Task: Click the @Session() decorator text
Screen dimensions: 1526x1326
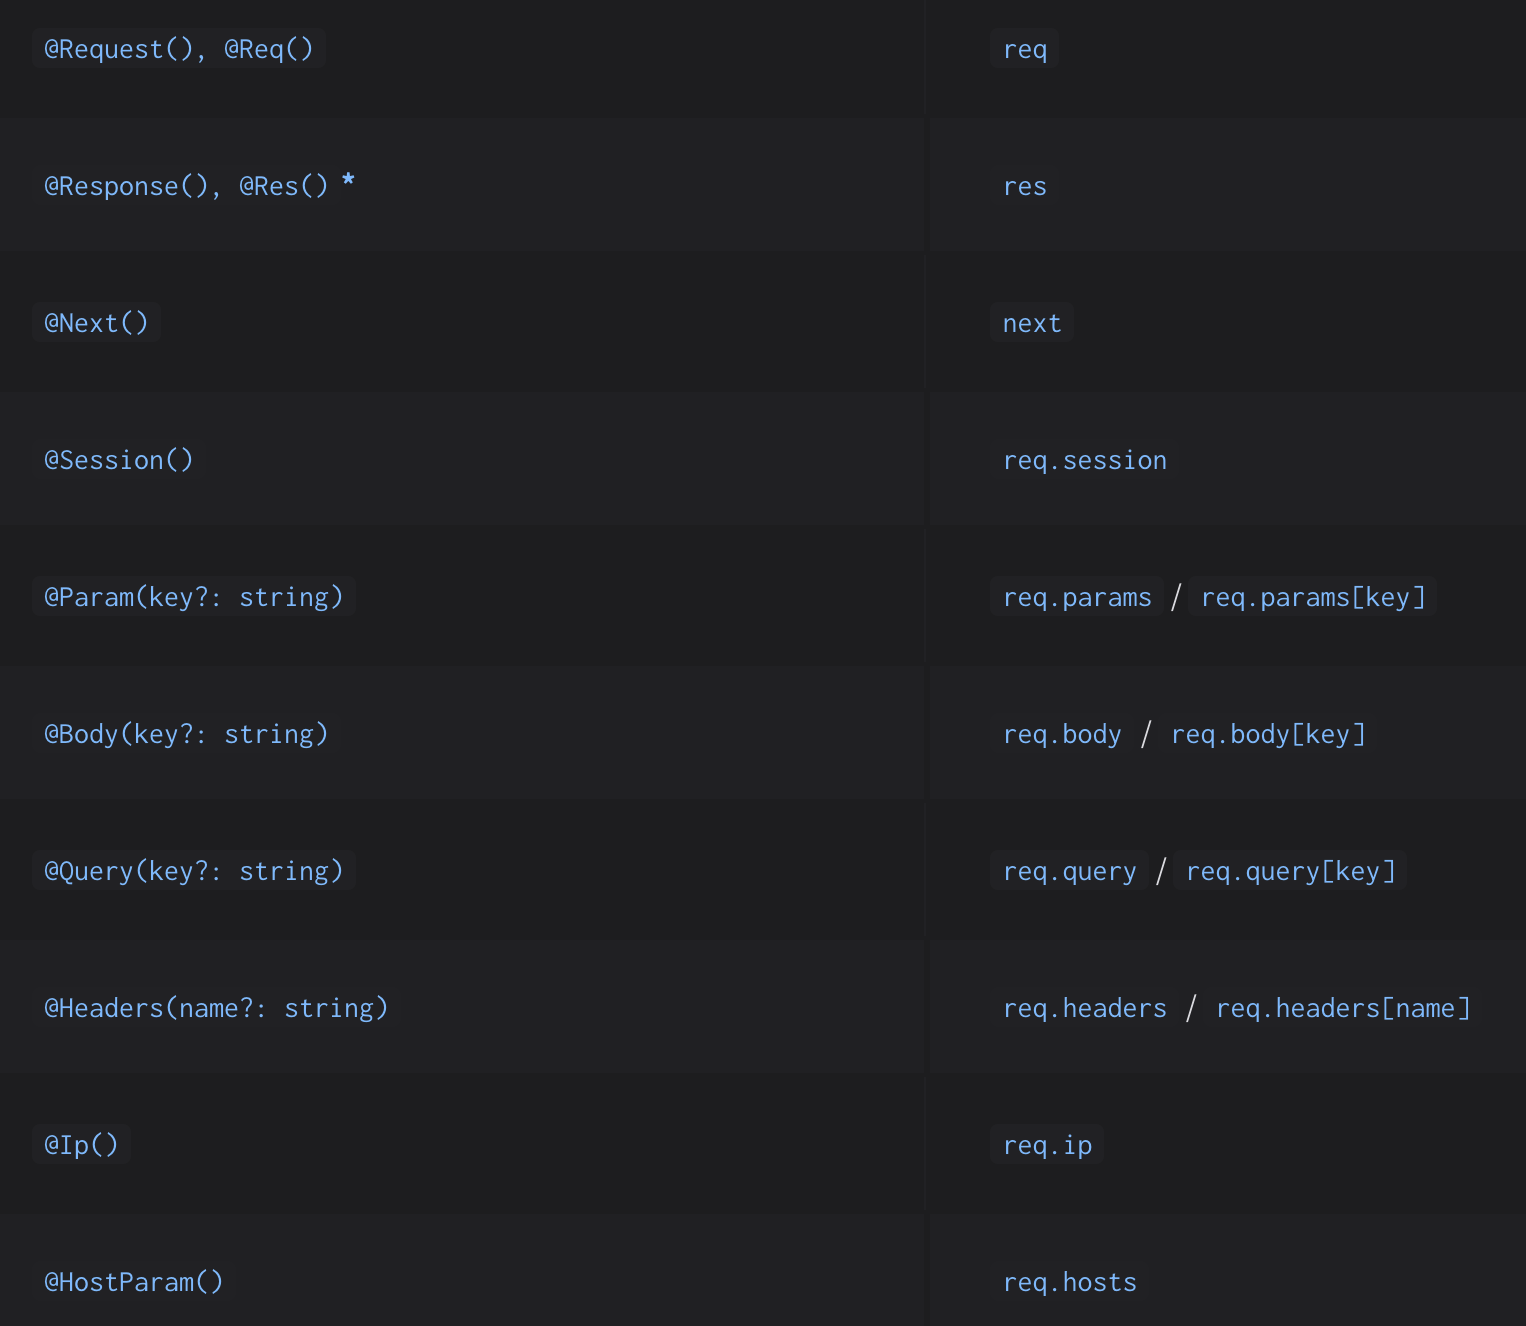Action: click(118, 460)
